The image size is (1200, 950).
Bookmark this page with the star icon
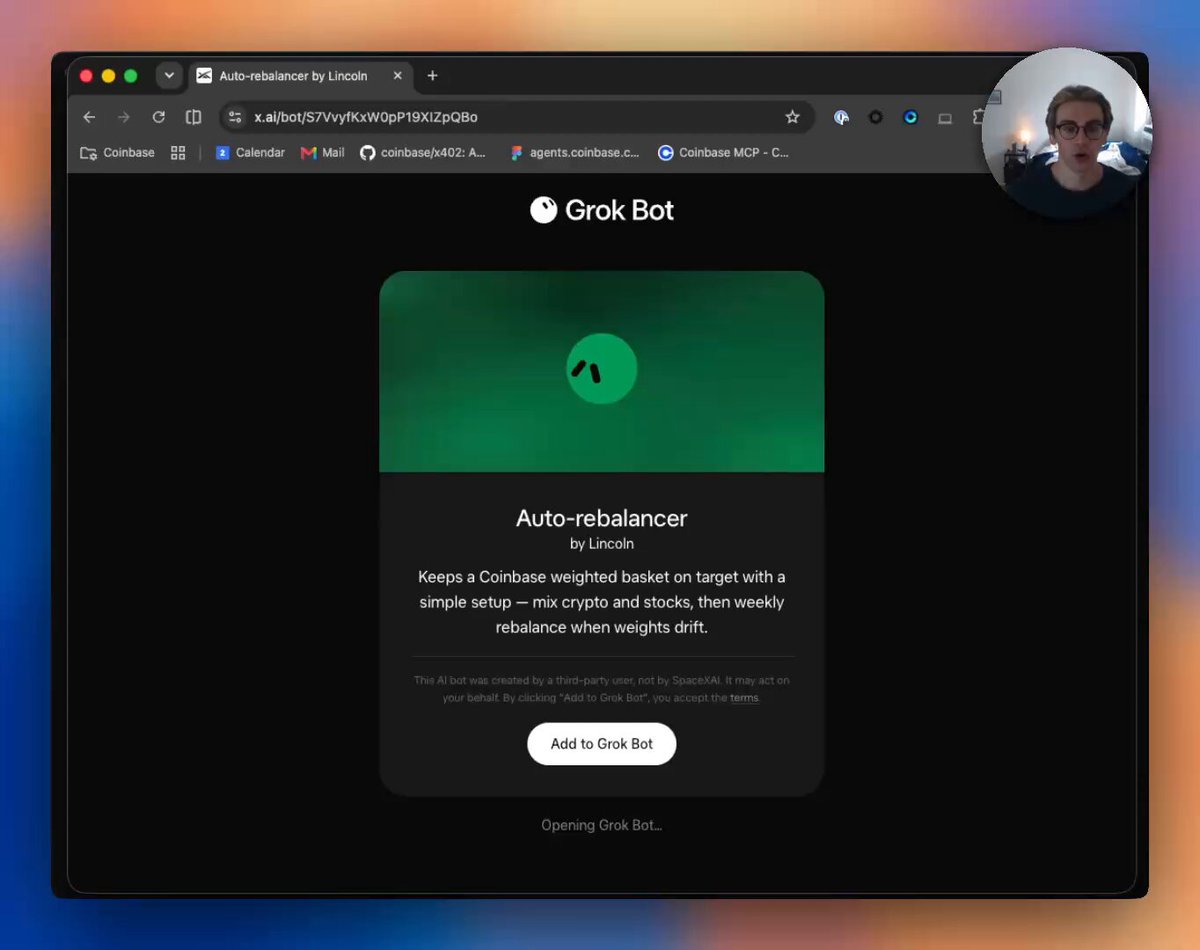pos(792,117)
